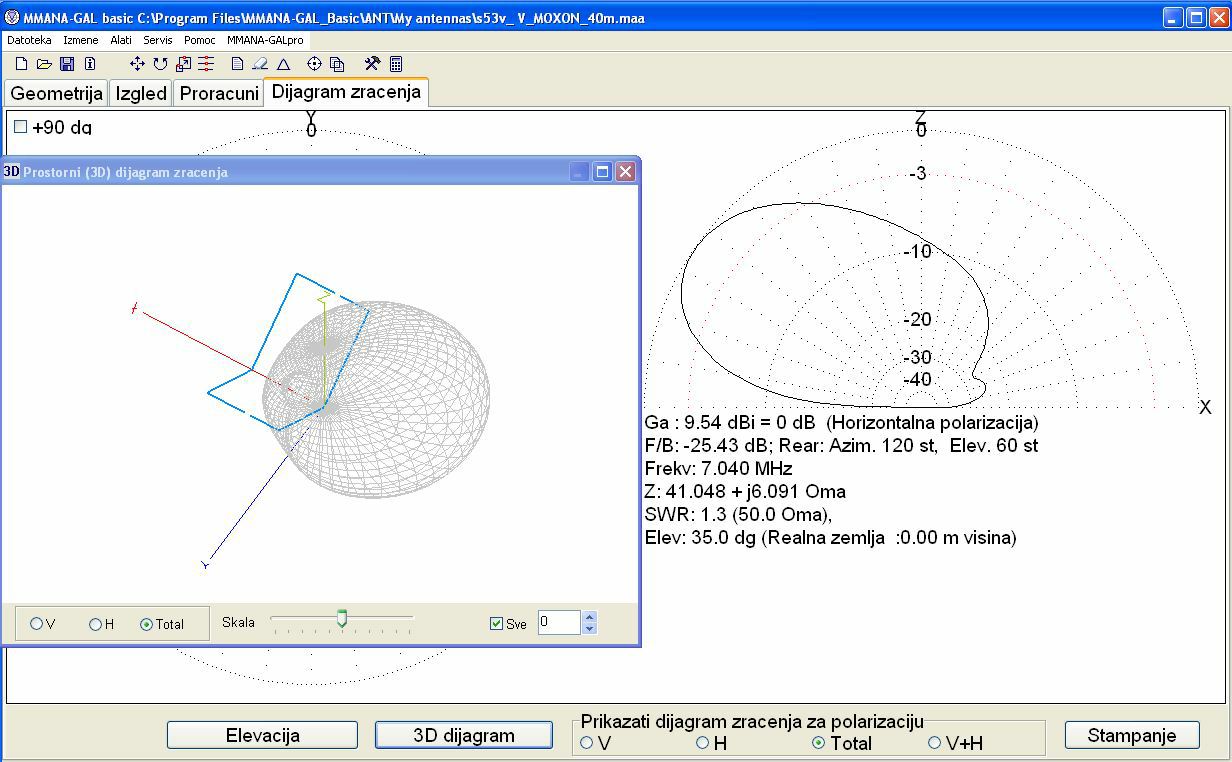Click the four-arrow move tool icon
1232x762 pixels.
137,64
